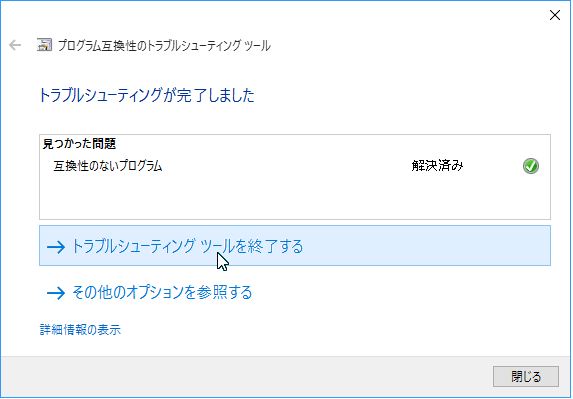Click the blue arrow beside トラブルシューティング ツールを終了する

pos(56,247)
